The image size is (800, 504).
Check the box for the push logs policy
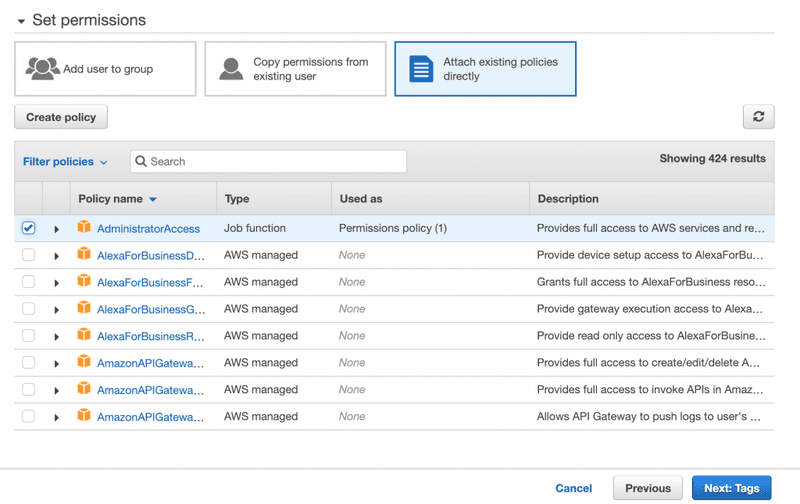click(29, 416)
